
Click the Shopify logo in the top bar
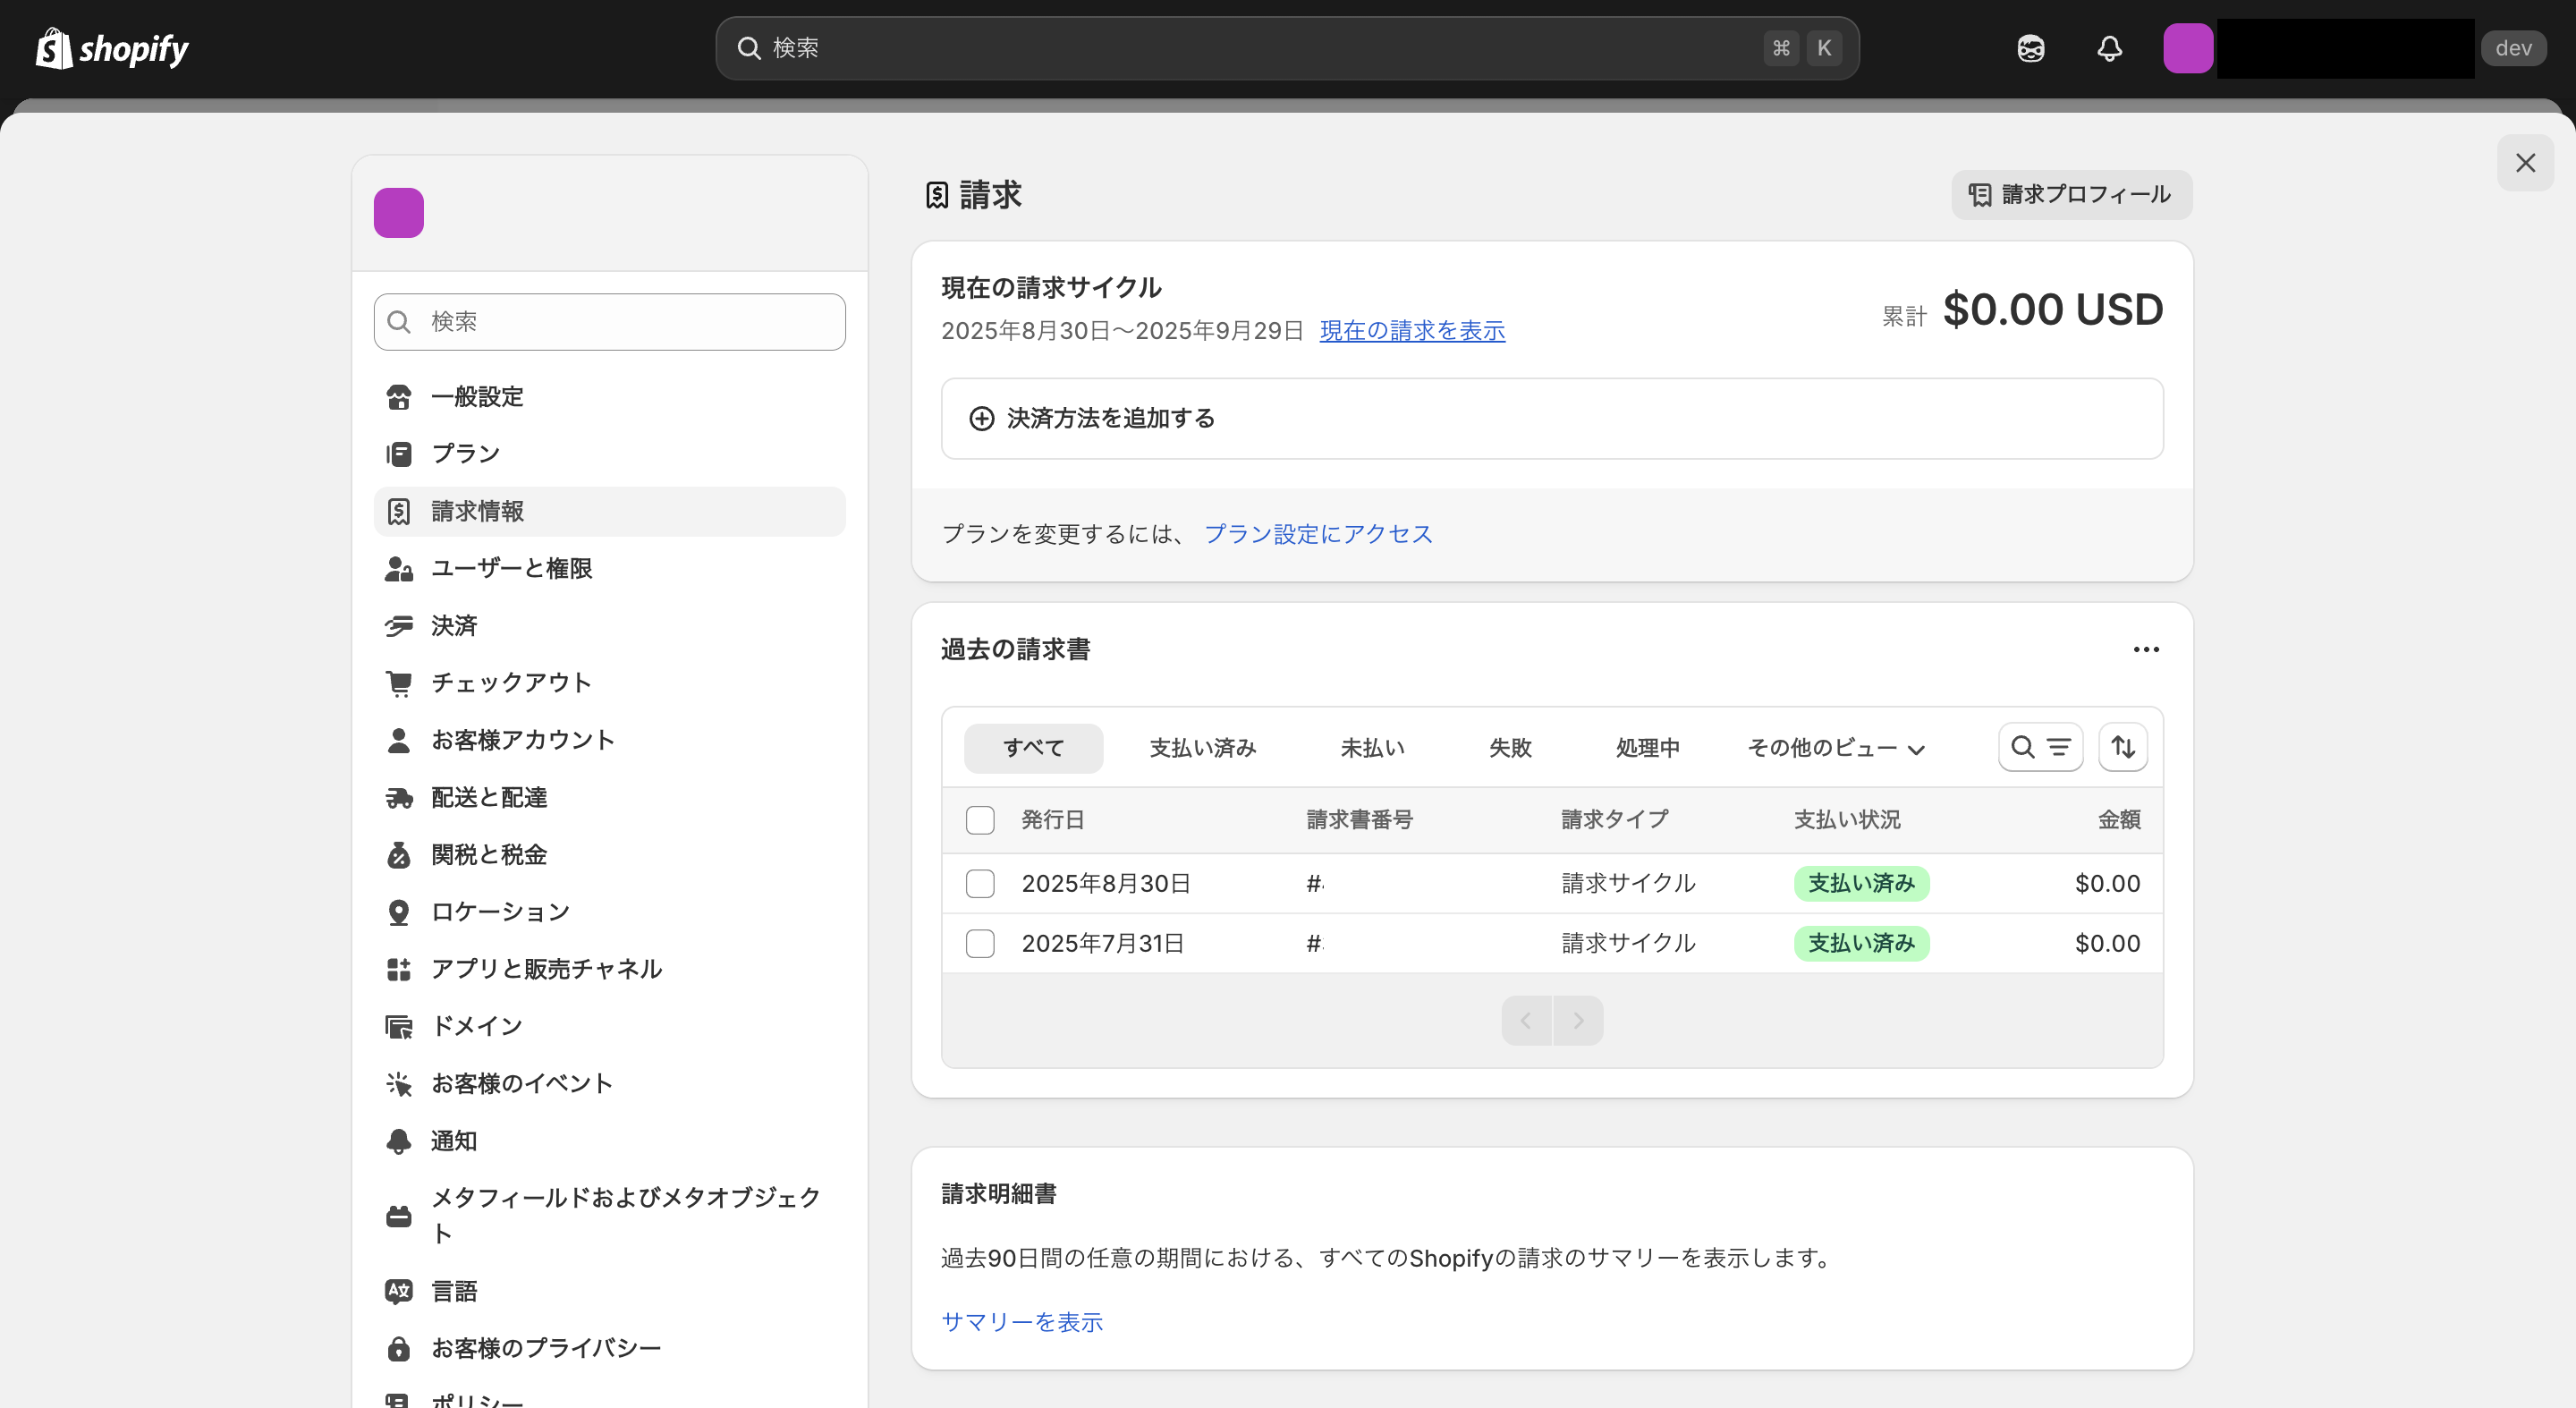(x=112, y=48)
